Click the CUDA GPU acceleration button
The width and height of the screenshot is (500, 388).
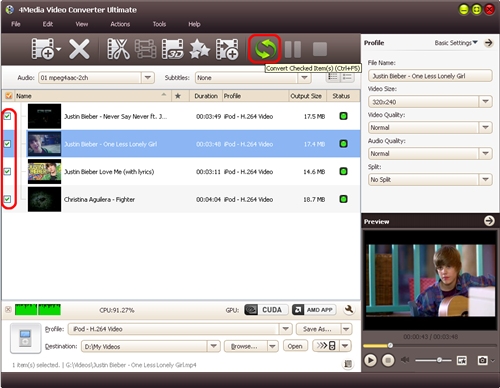click(x=266, y=310)
